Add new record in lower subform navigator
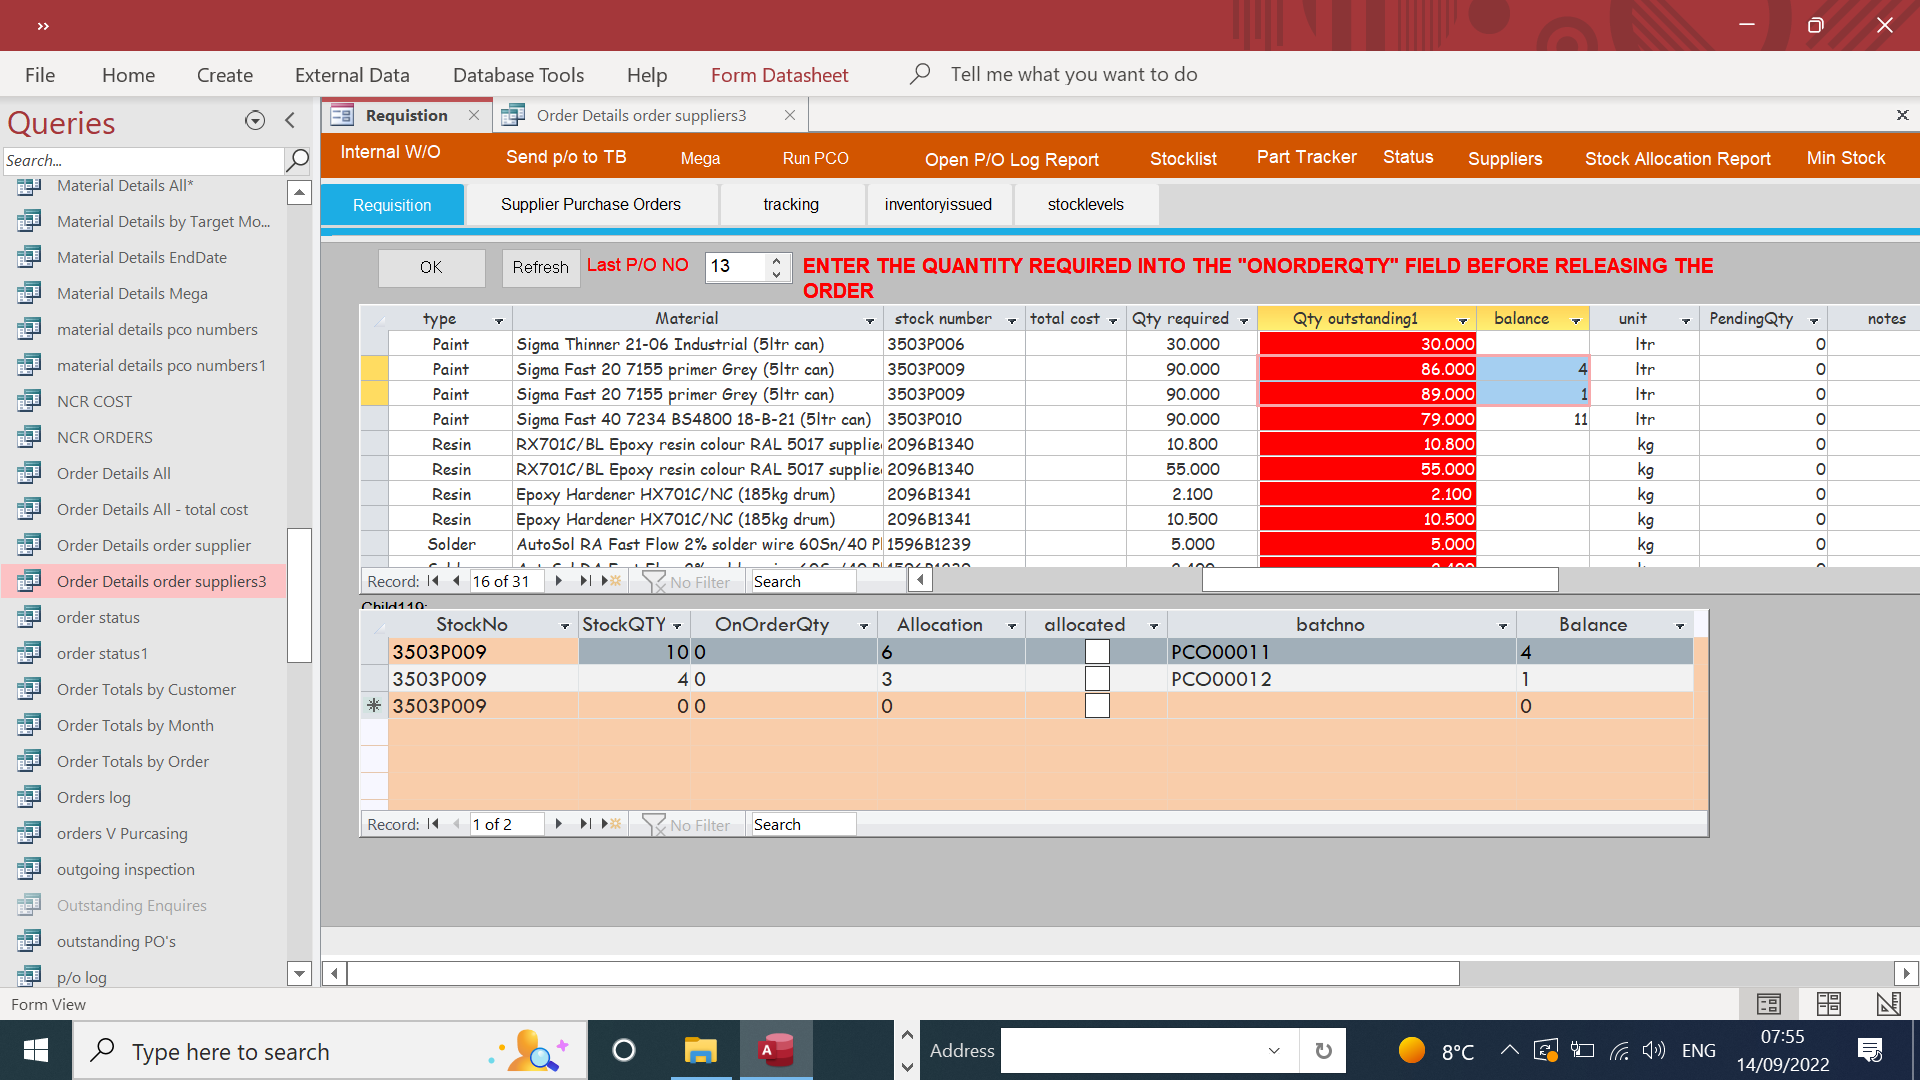This screenshot has height=1080, width=1920. click(611, 824)
